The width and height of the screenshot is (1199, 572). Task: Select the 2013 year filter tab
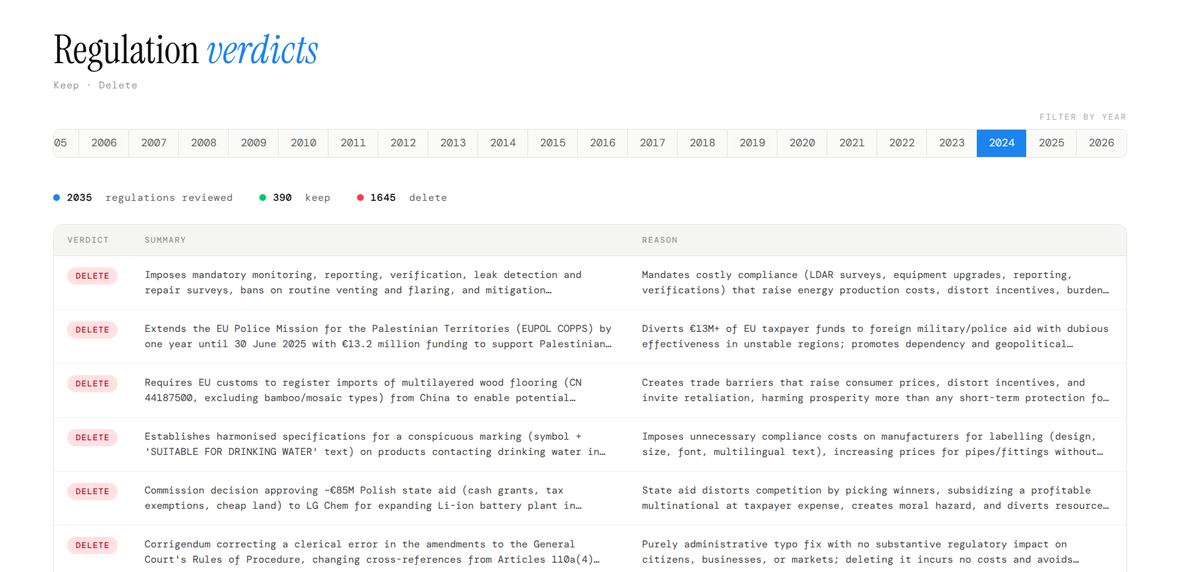(453, 143)
